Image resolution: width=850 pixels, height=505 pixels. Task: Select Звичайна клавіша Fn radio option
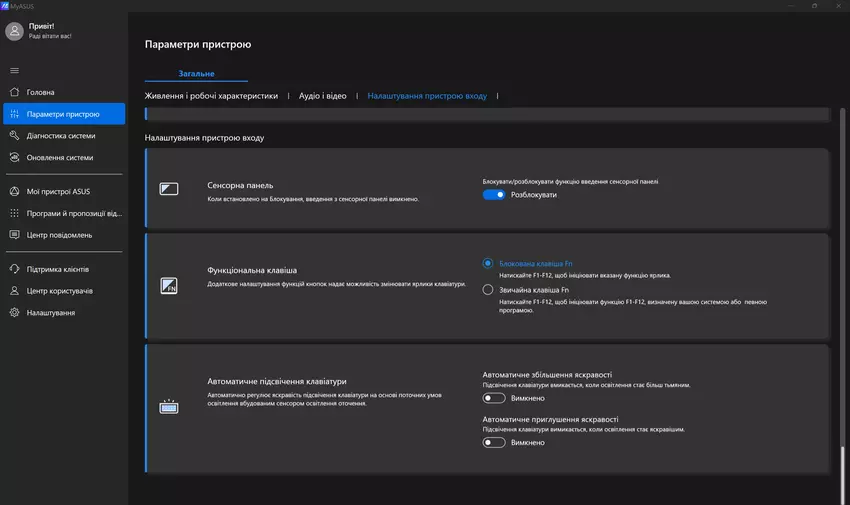(488, 290)
